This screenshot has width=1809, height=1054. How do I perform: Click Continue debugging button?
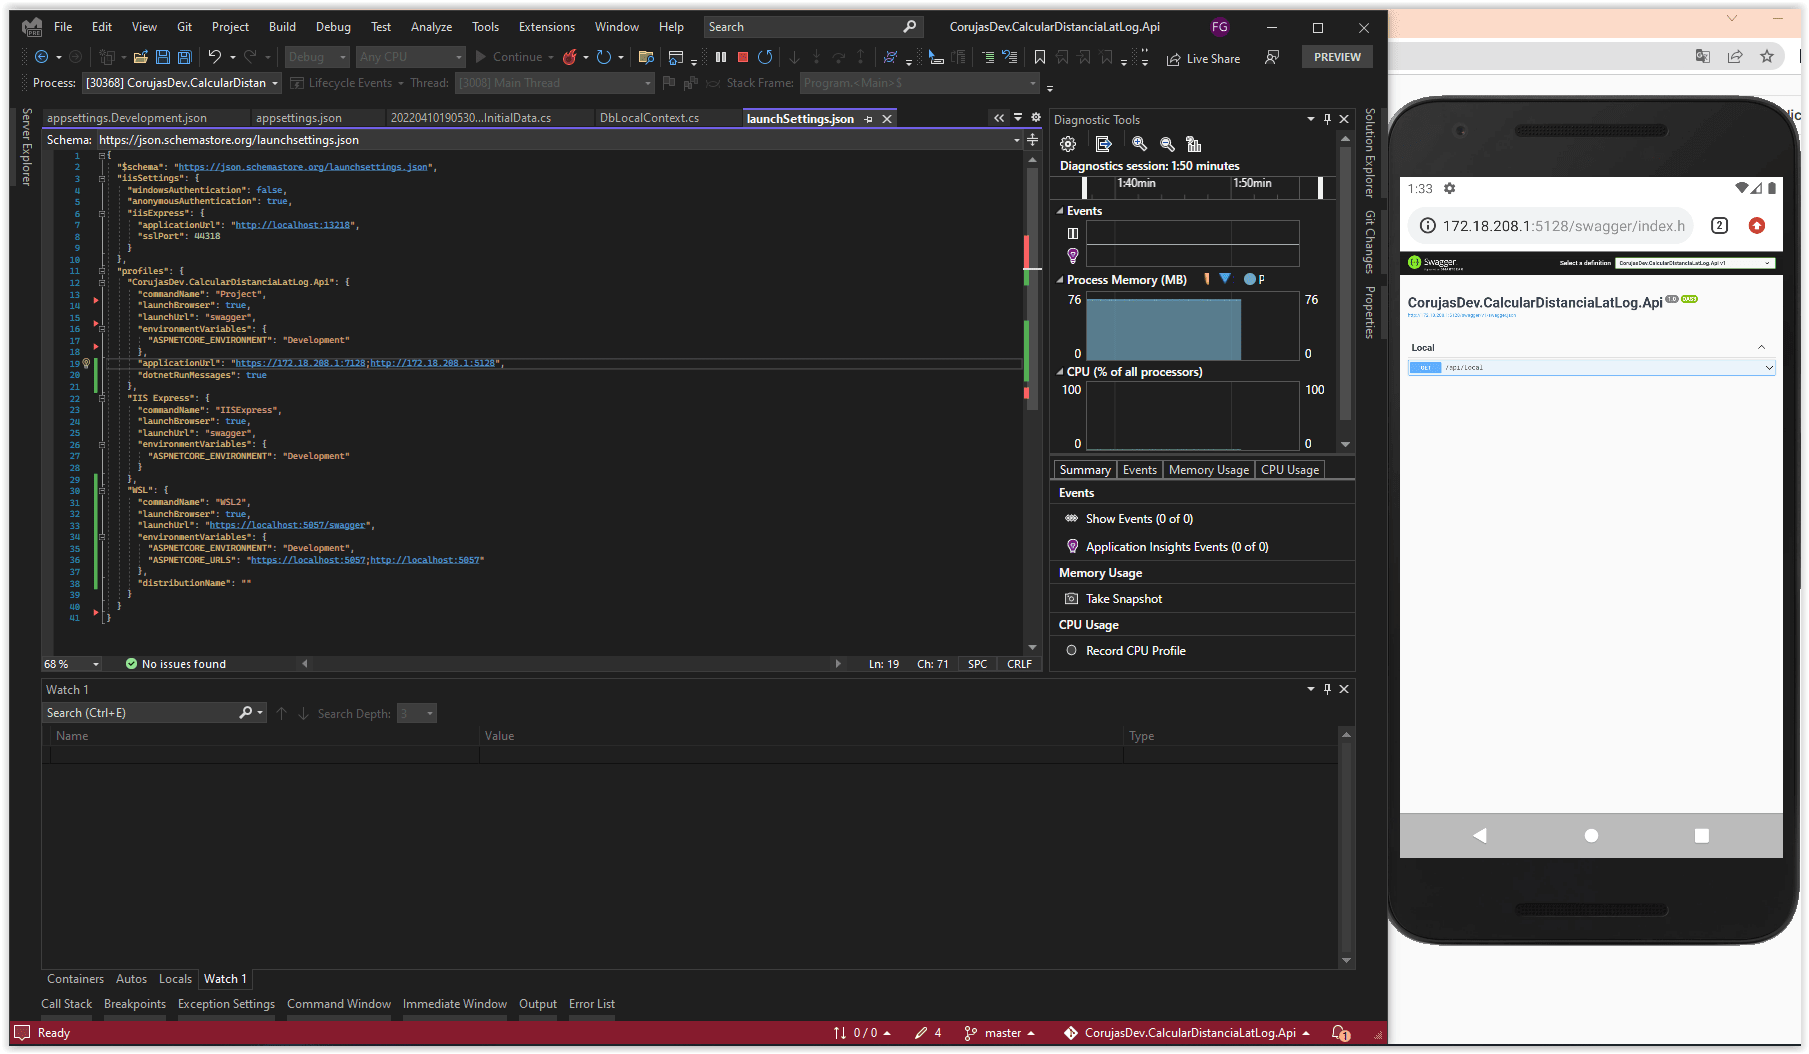click(509, 57)
